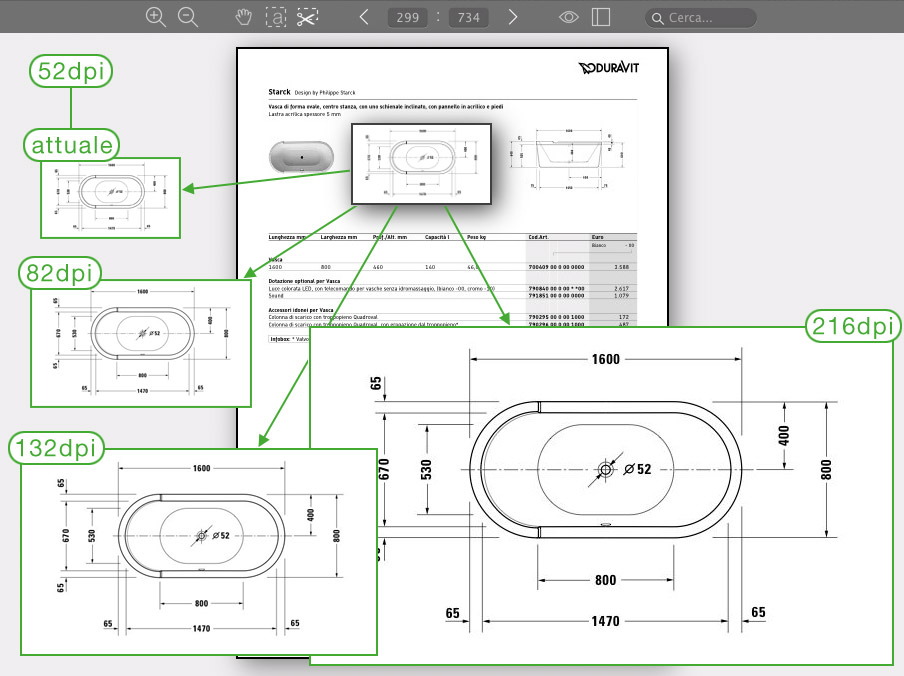Select the hand pan tool
Viewport: 904px width, 676px height.
(x=243, y=17)
